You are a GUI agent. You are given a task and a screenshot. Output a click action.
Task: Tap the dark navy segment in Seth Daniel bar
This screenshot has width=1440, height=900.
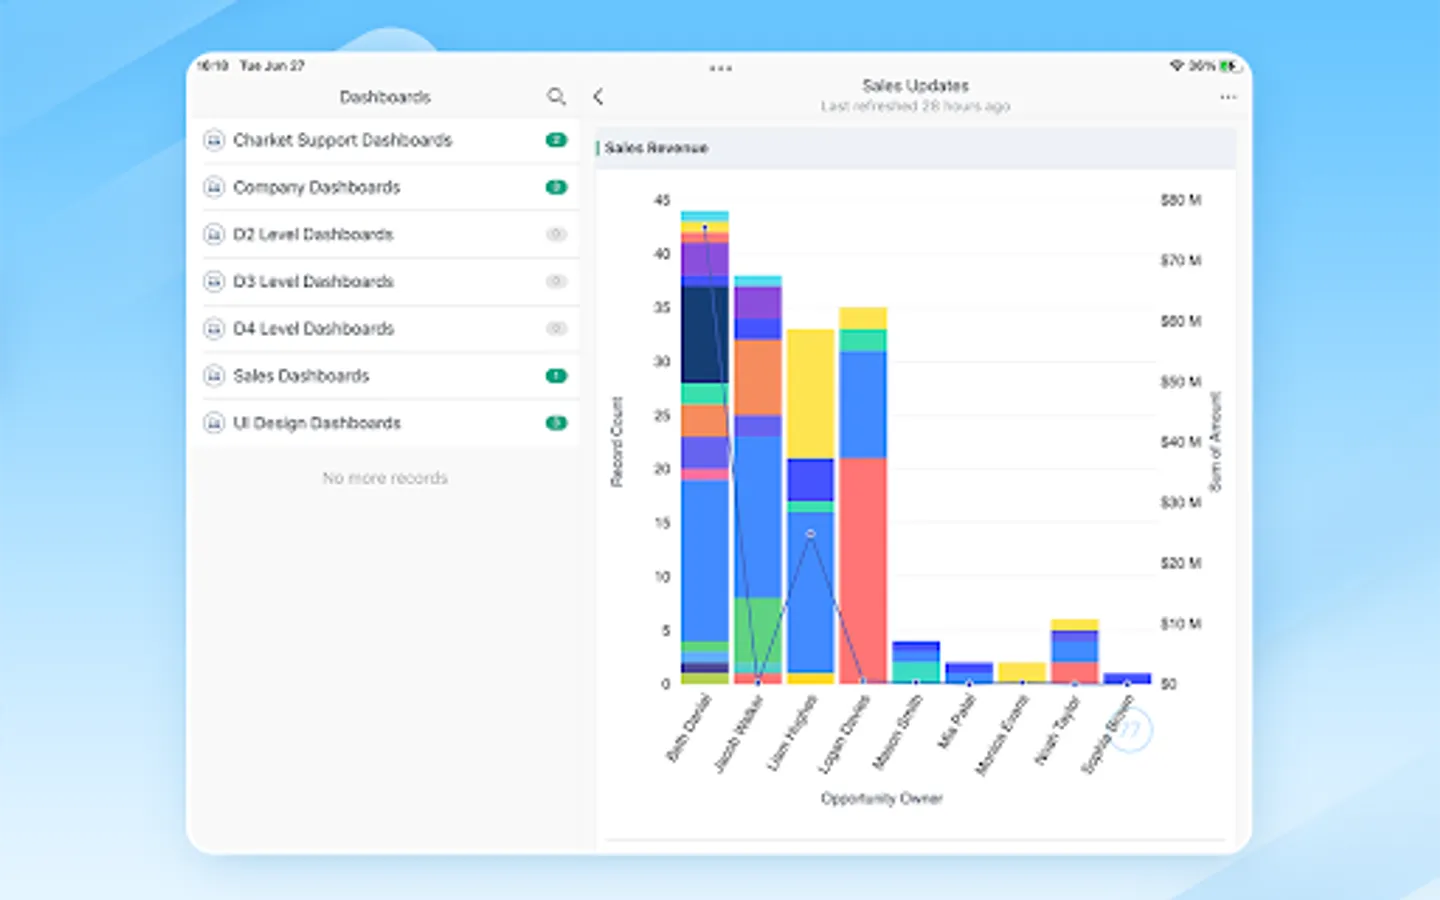[705, 335]
